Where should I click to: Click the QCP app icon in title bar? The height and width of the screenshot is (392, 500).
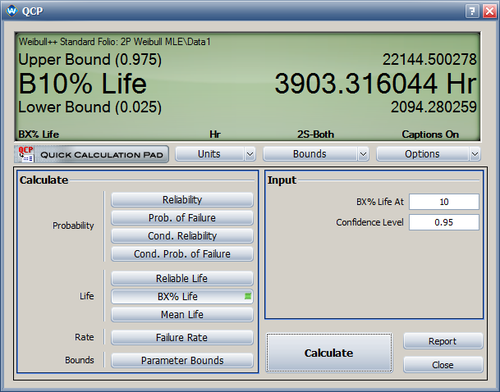pyautogui.click(x=12, y=11)
